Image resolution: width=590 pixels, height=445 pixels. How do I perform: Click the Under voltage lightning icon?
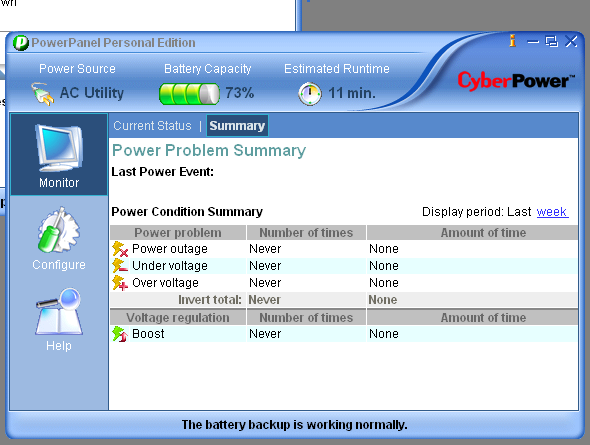(120, 266)
